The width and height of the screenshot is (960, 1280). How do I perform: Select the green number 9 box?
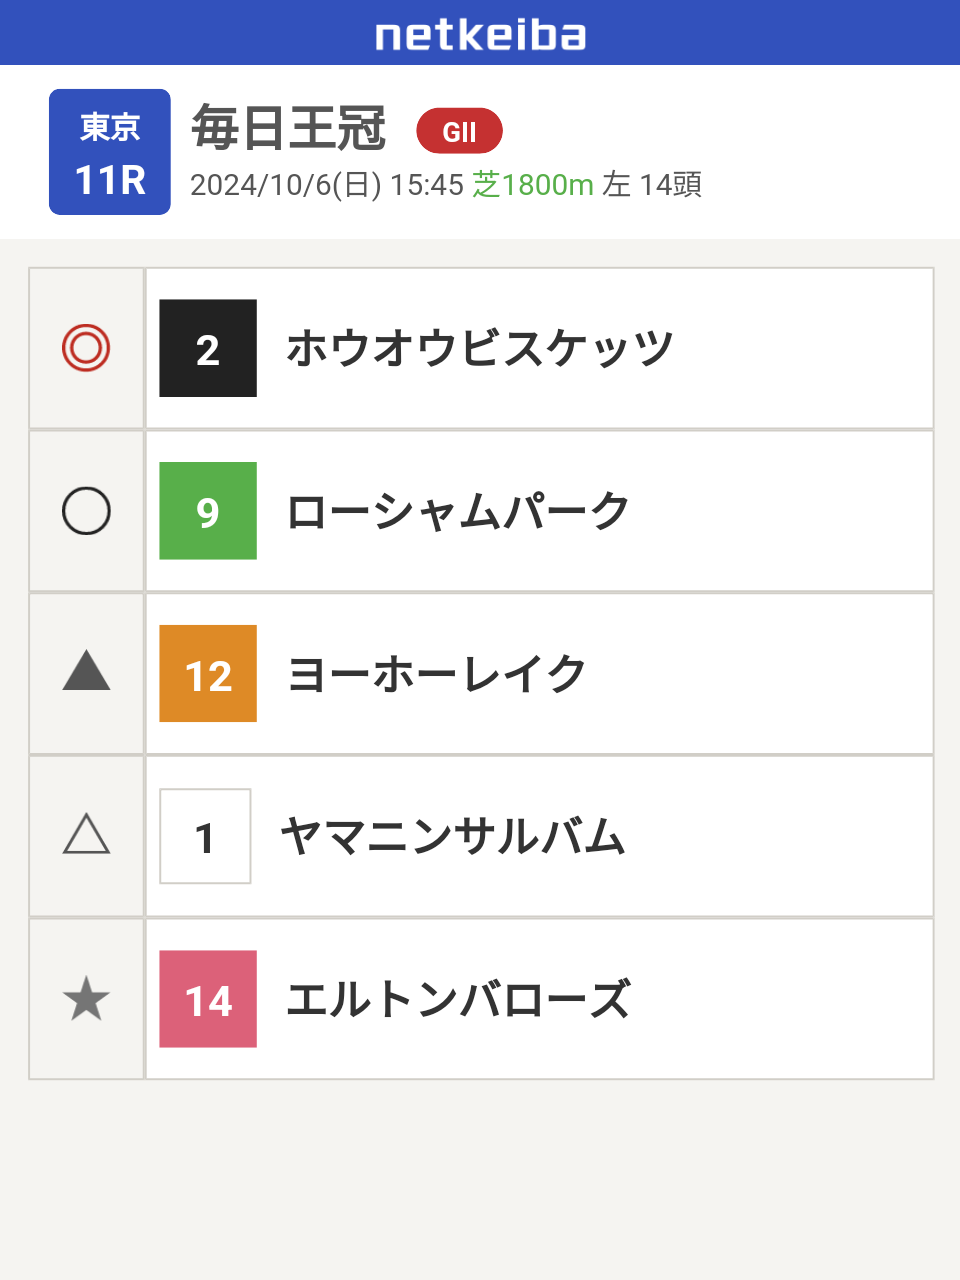(x=208, y=511)
